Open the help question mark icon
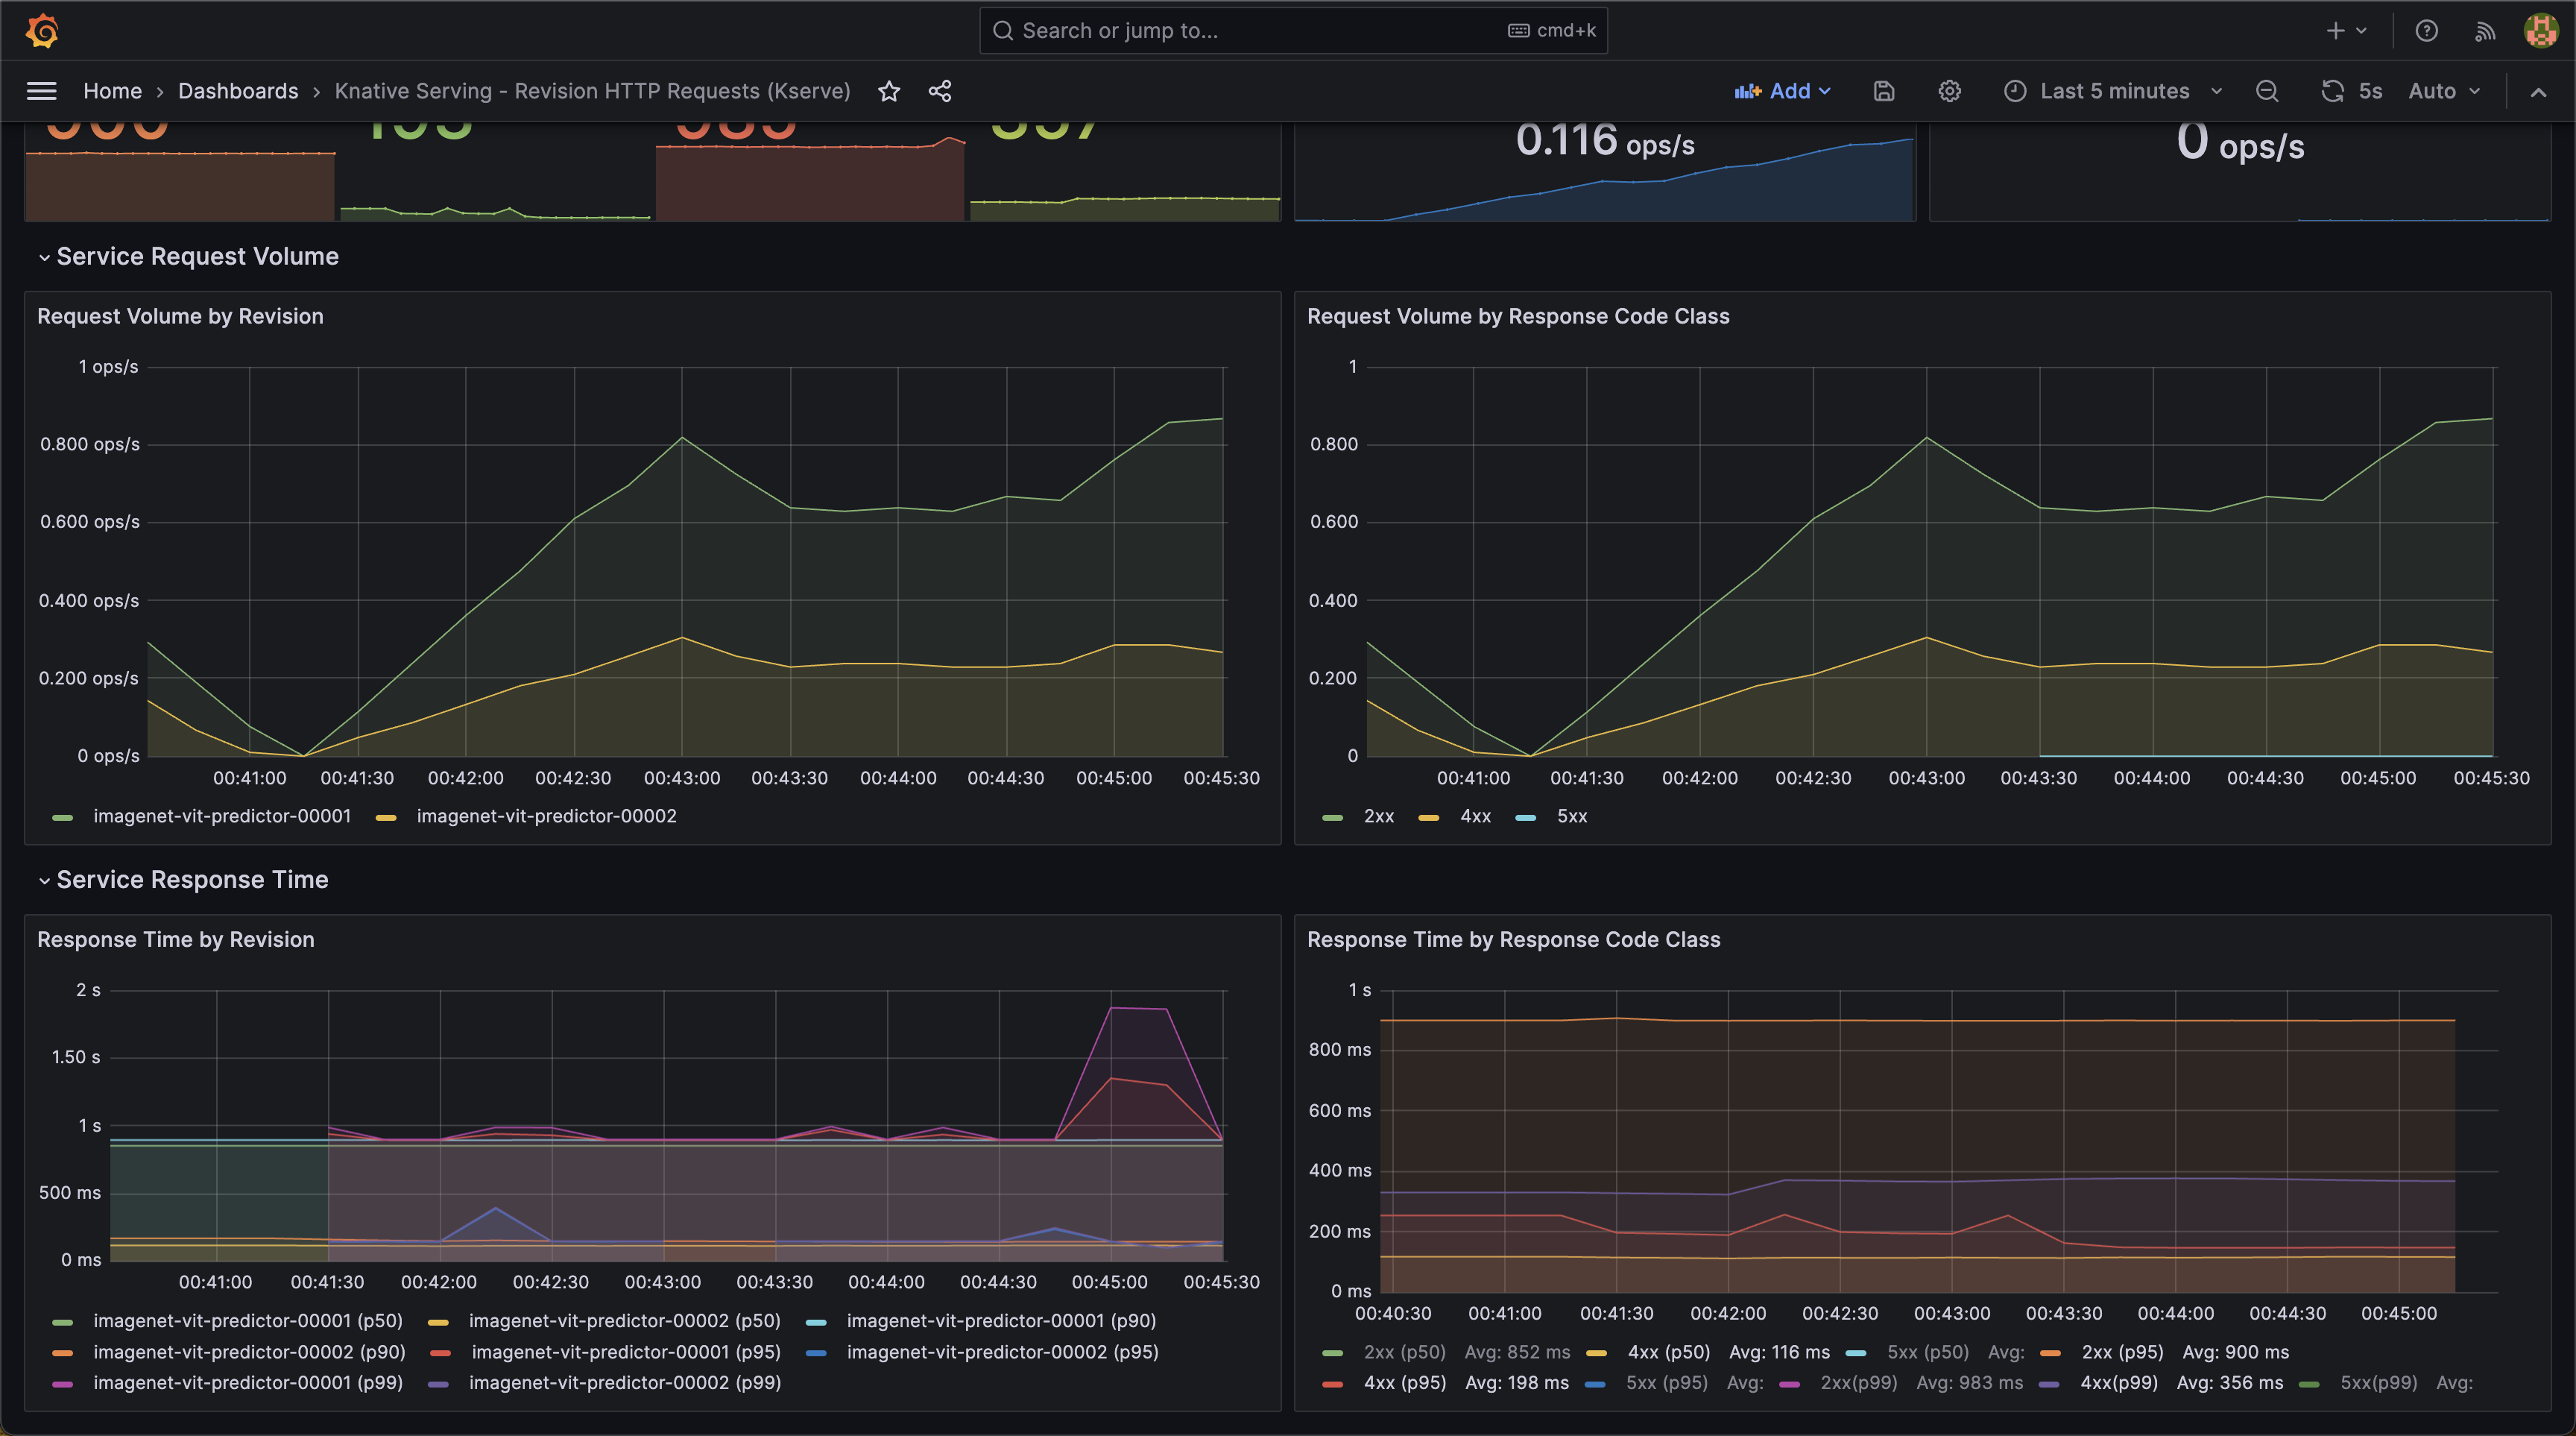2576x1436 pixels. coord(2426,31)
